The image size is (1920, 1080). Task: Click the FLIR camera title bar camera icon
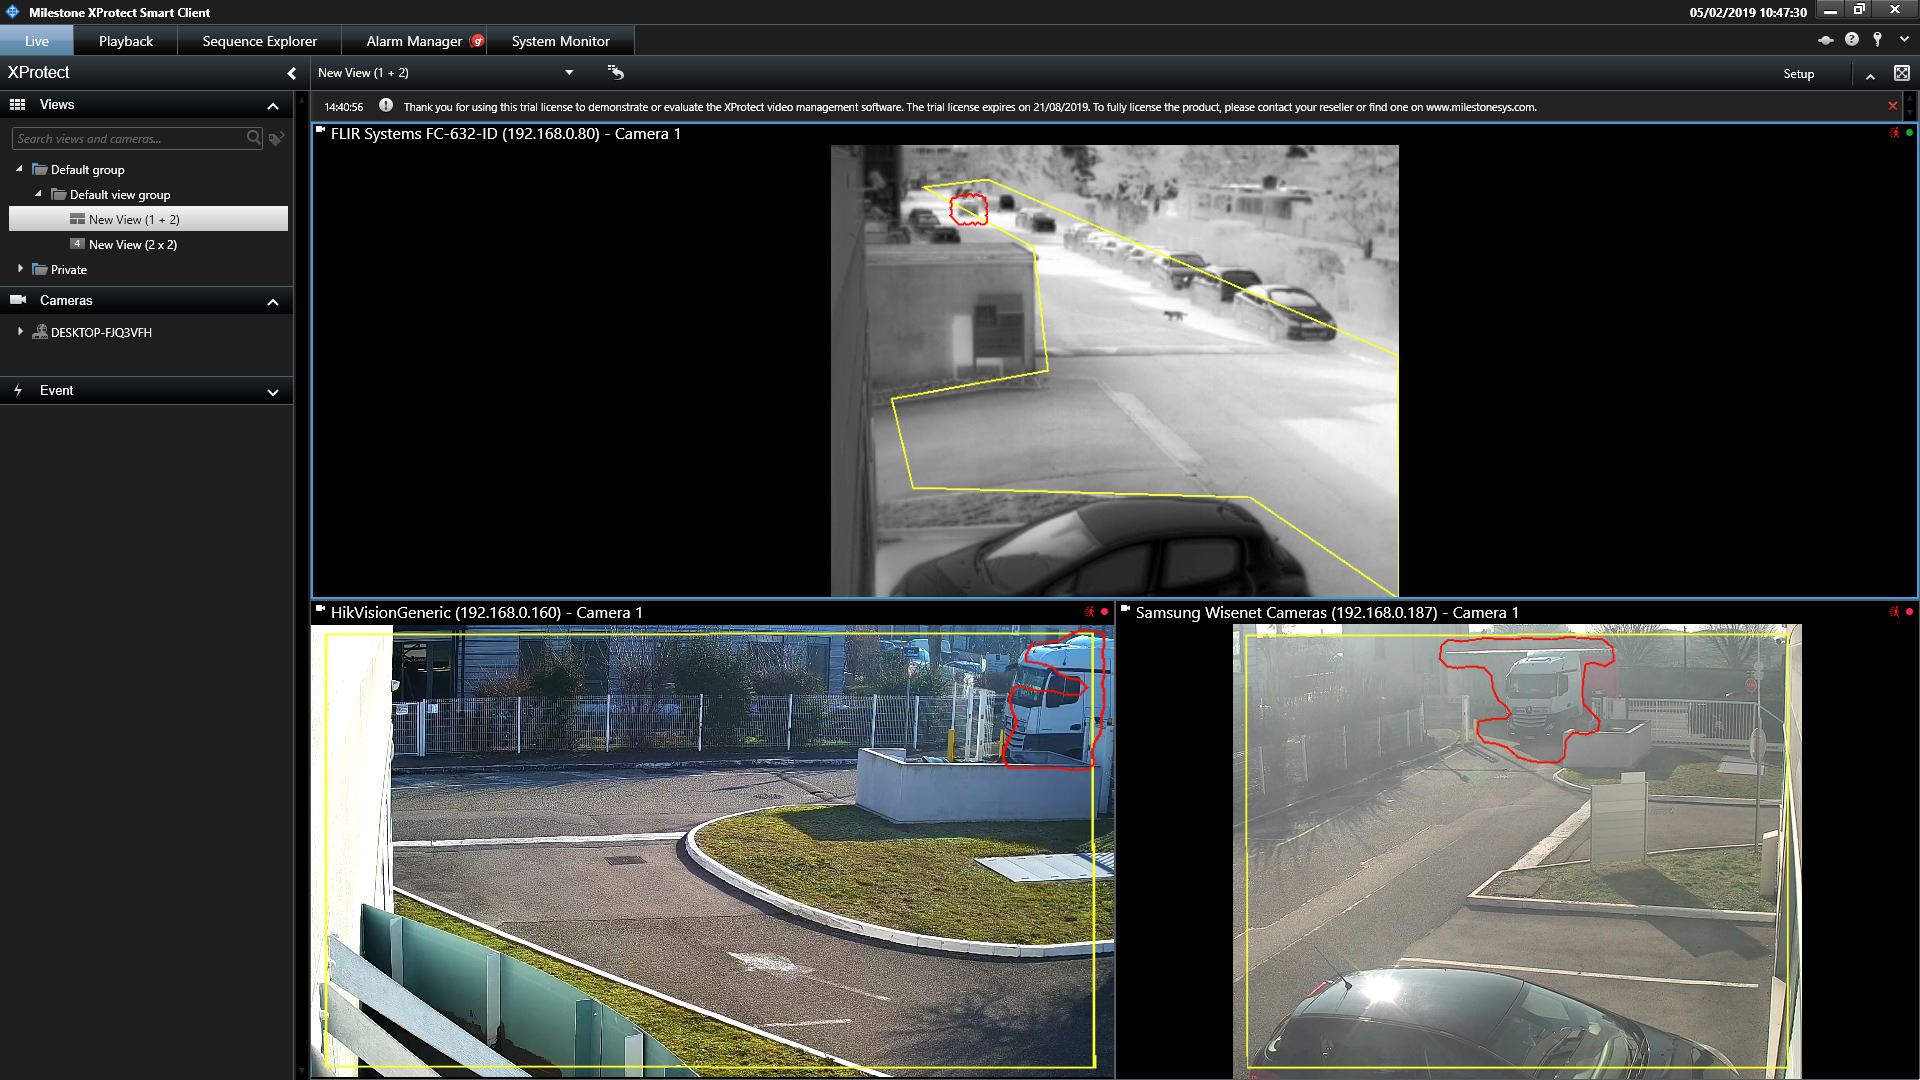[x=321, y=130]
